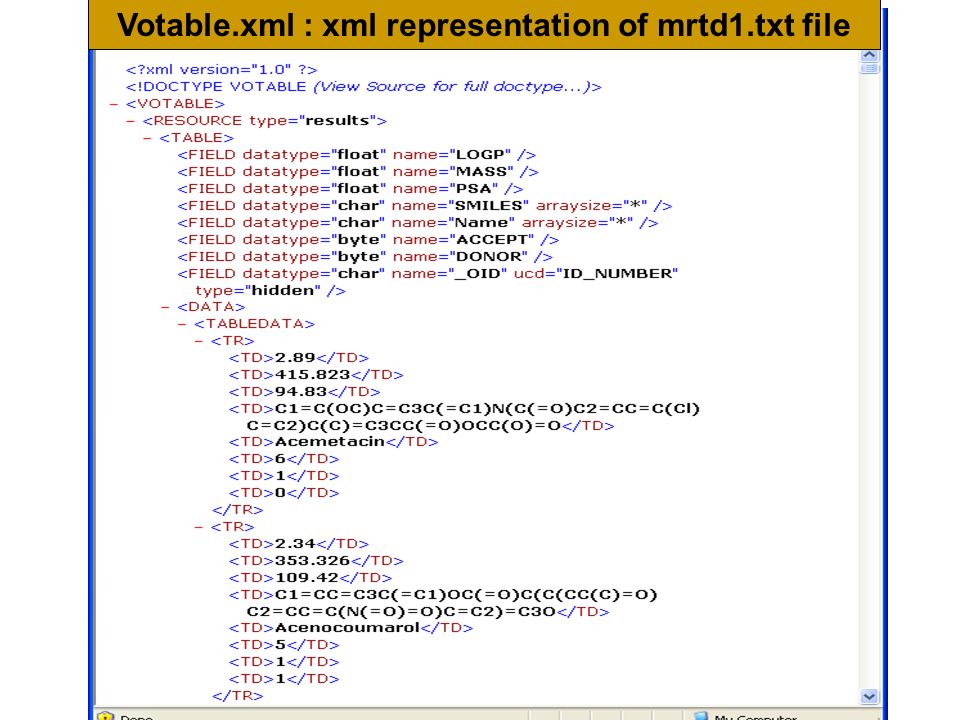Click the xml version="1.0" declaration line
The width and height of the screenshot is (960, 720).
tap(222, 70)
